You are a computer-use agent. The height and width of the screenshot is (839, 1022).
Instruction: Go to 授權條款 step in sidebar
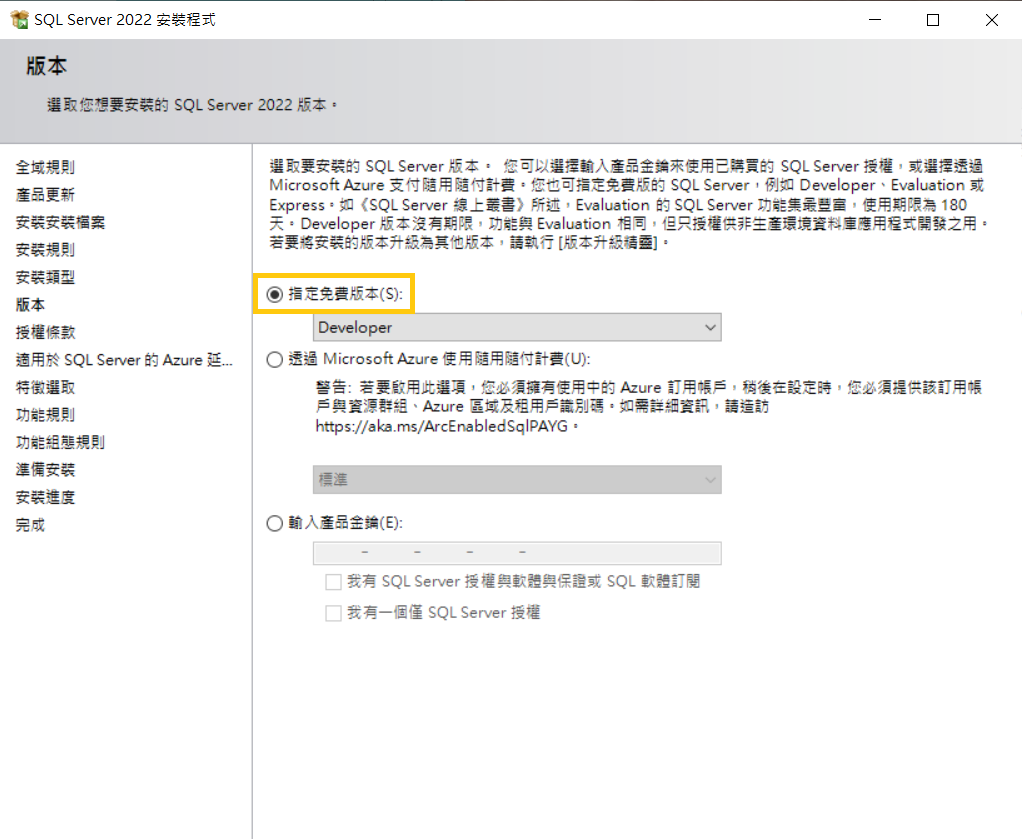pyautogui.click(x=45, y=332)
